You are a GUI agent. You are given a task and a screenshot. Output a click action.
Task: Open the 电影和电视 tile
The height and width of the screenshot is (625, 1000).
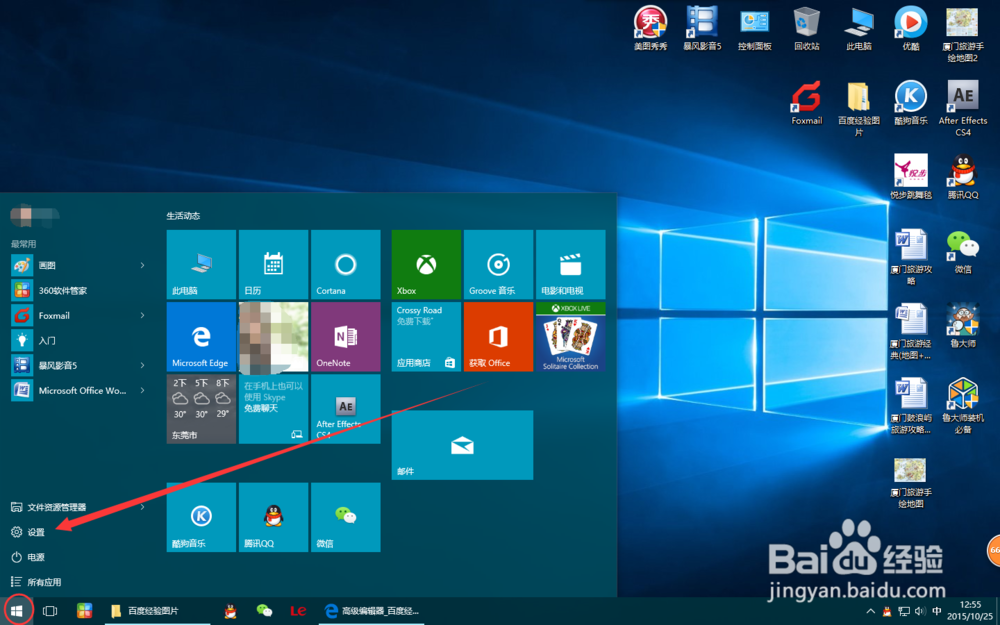pyautogui.click(x=571, y=265)
